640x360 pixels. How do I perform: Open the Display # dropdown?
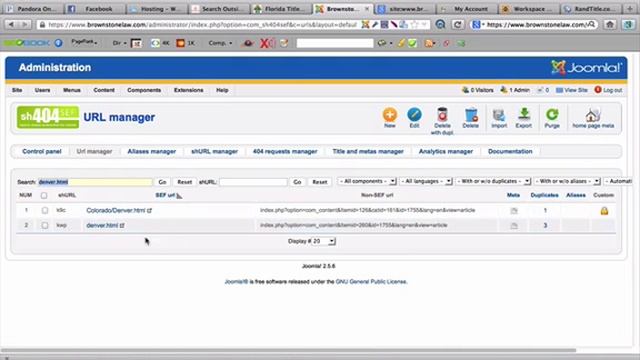[x=324, y=241]
